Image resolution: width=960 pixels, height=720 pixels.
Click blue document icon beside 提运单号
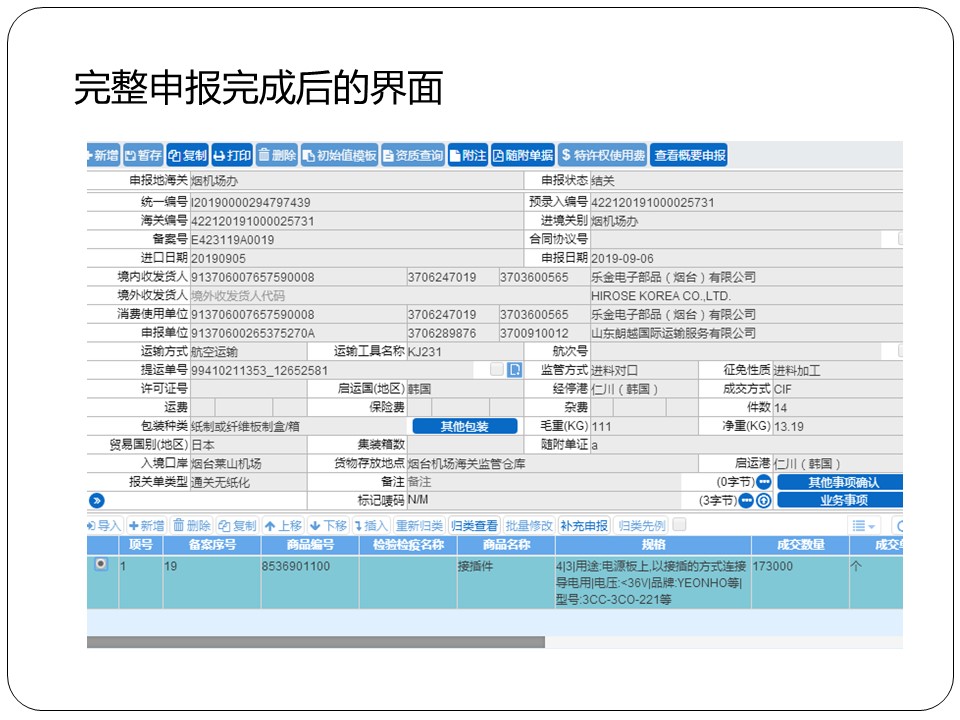click(x=515, y=370)
